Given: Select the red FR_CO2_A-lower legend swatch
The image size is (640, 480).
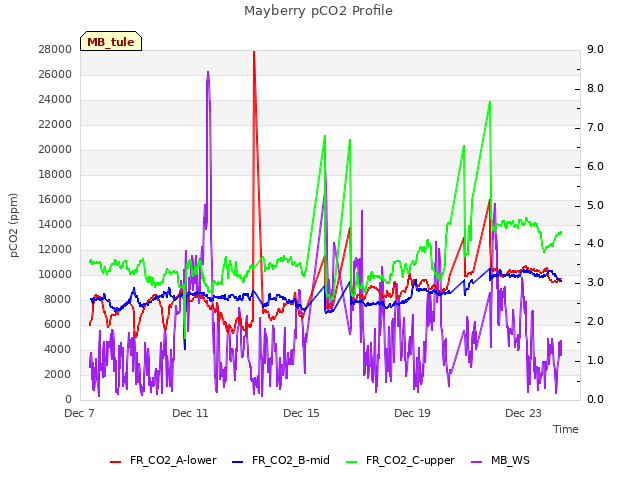Looking at the screenshot, I should point(116,462).
